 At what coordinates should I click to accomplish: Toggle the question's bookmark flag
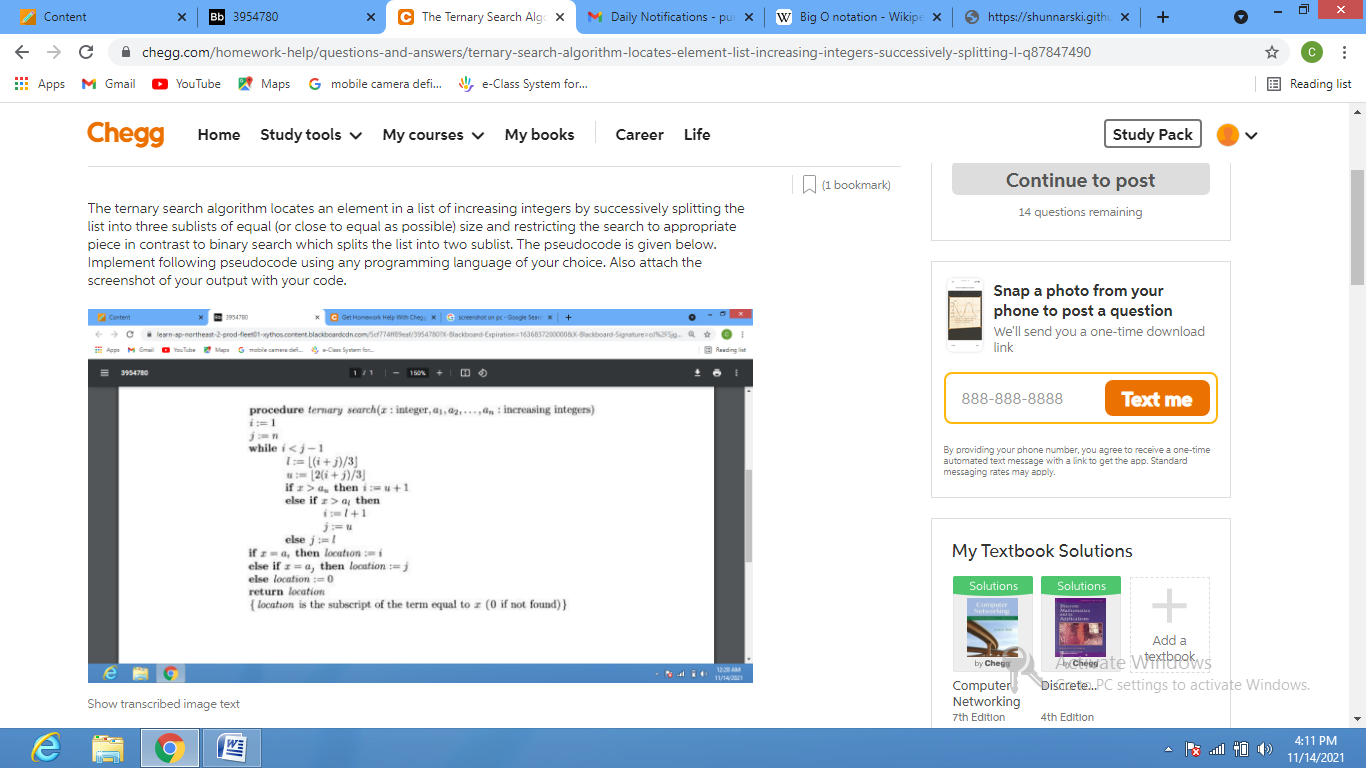pos(809,184)
